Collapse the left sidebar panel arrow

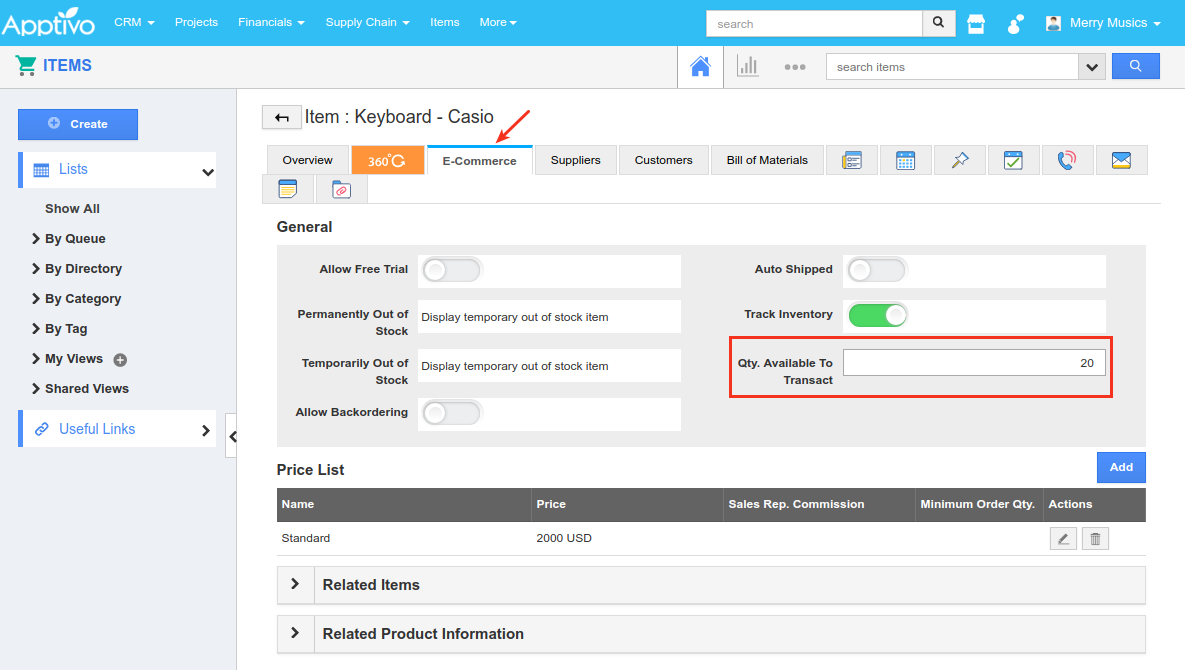click(x=232, y=436)
